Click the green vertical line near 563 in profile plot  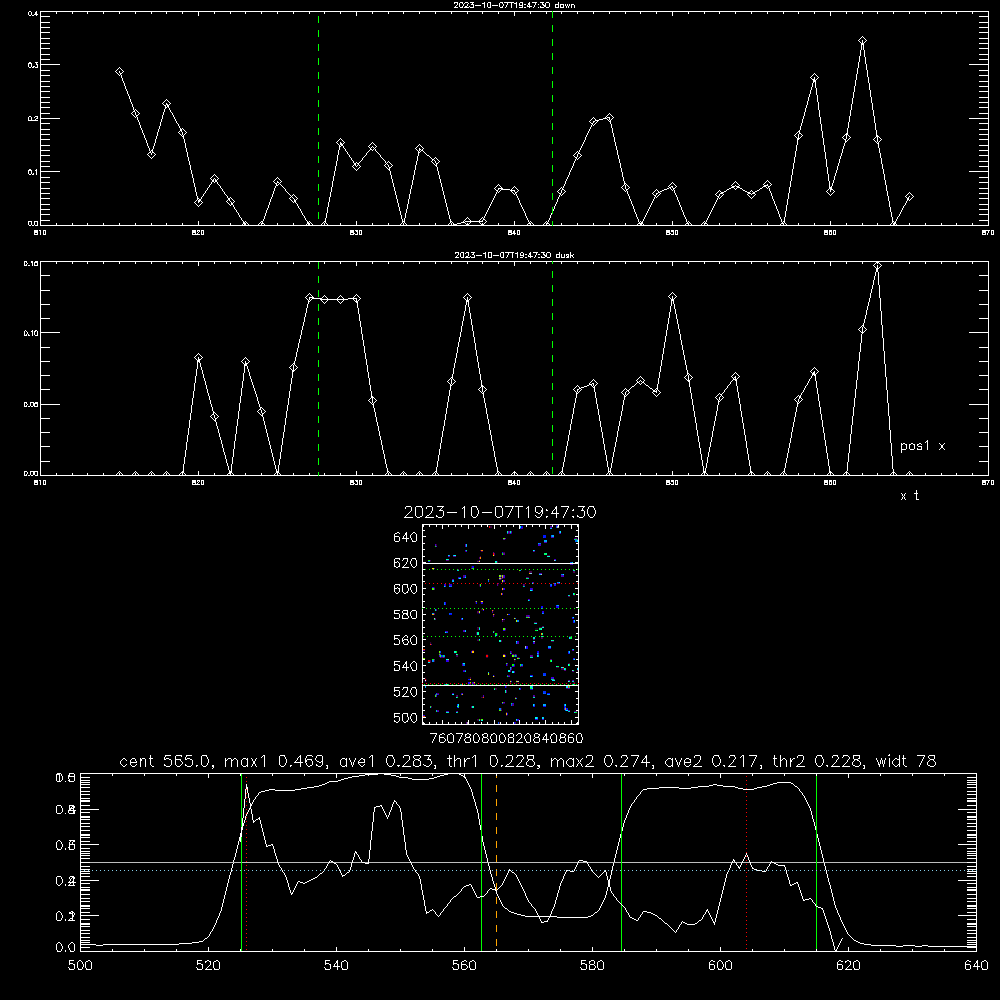point(481,861)
